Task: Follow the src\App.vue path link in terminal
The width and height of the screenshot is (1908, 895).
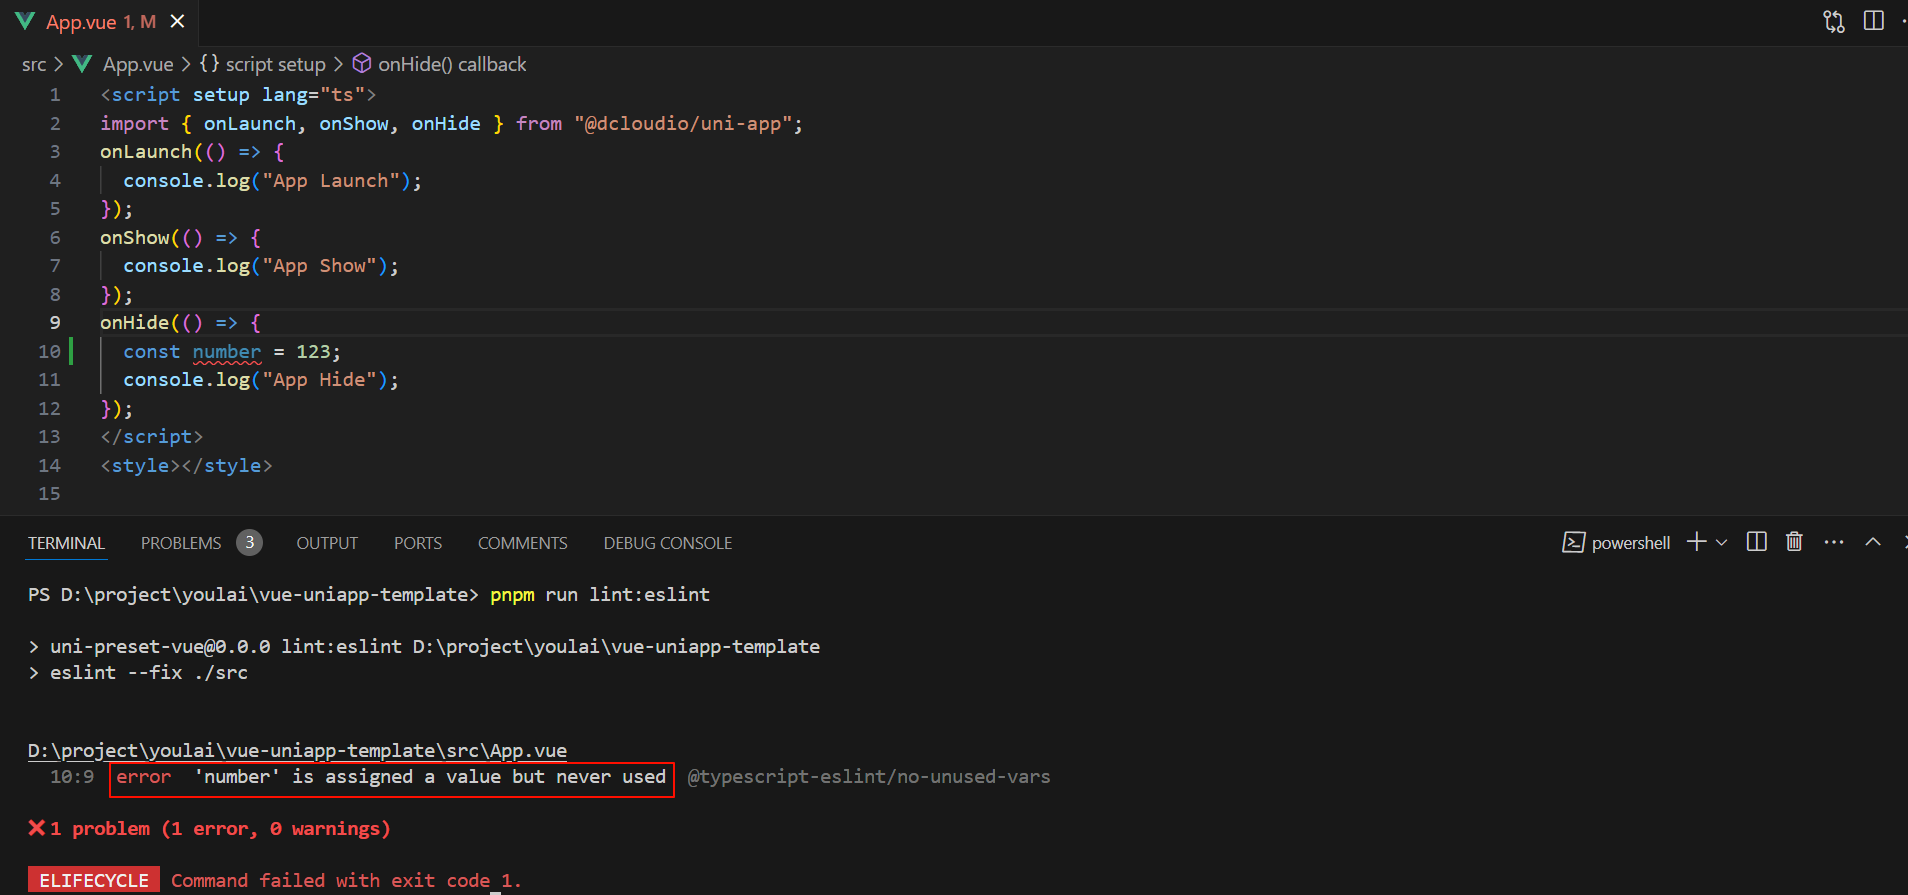Action: (297, 750)
